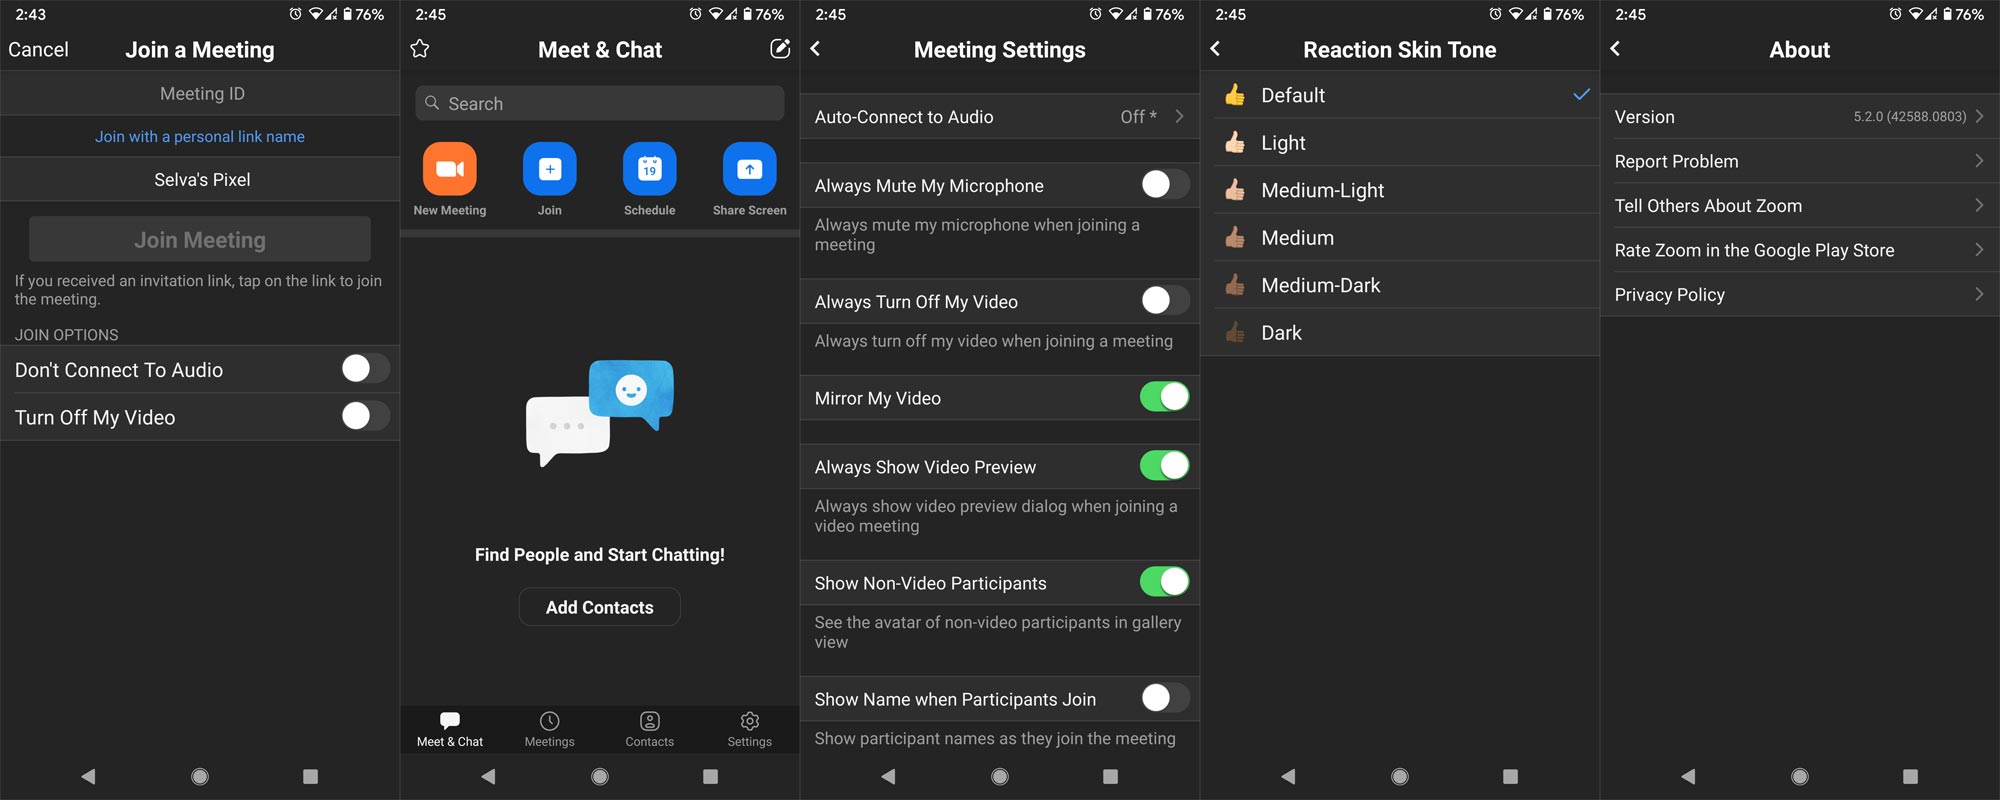
Task: Tap the Android home button on Join a Meeting screen
Action: pyautogui.click(x=200, y=776)
